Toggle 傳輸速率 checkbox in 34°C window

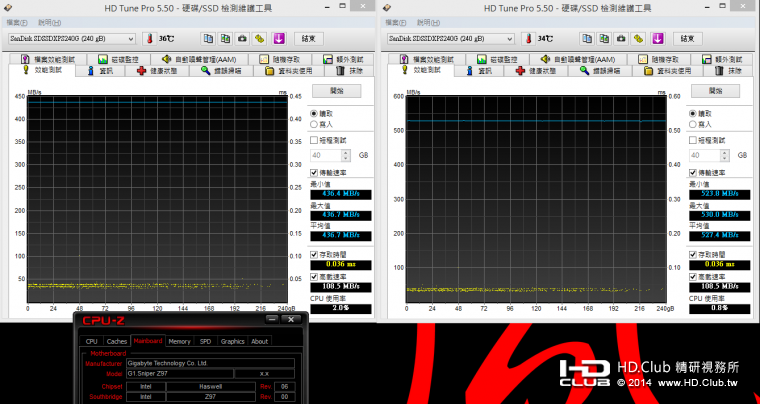[x=693, y=173]
